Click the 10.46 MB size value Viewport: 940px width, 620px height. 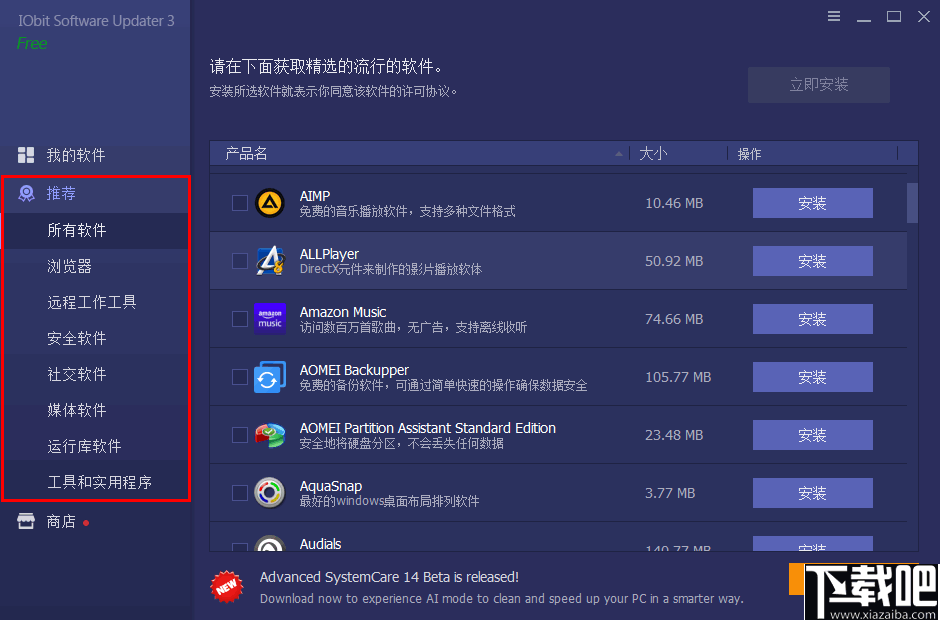point(674,203)
